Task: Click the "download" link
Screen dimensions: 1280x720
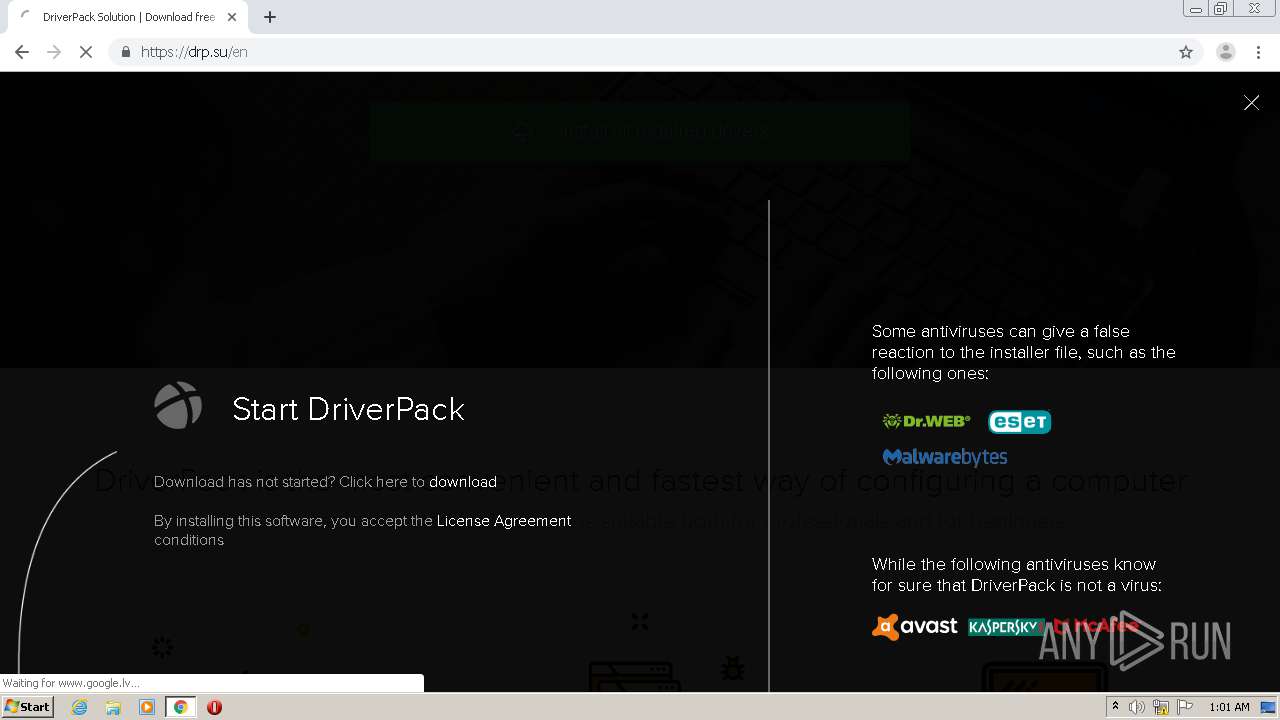Action: (x=463, y=482)
